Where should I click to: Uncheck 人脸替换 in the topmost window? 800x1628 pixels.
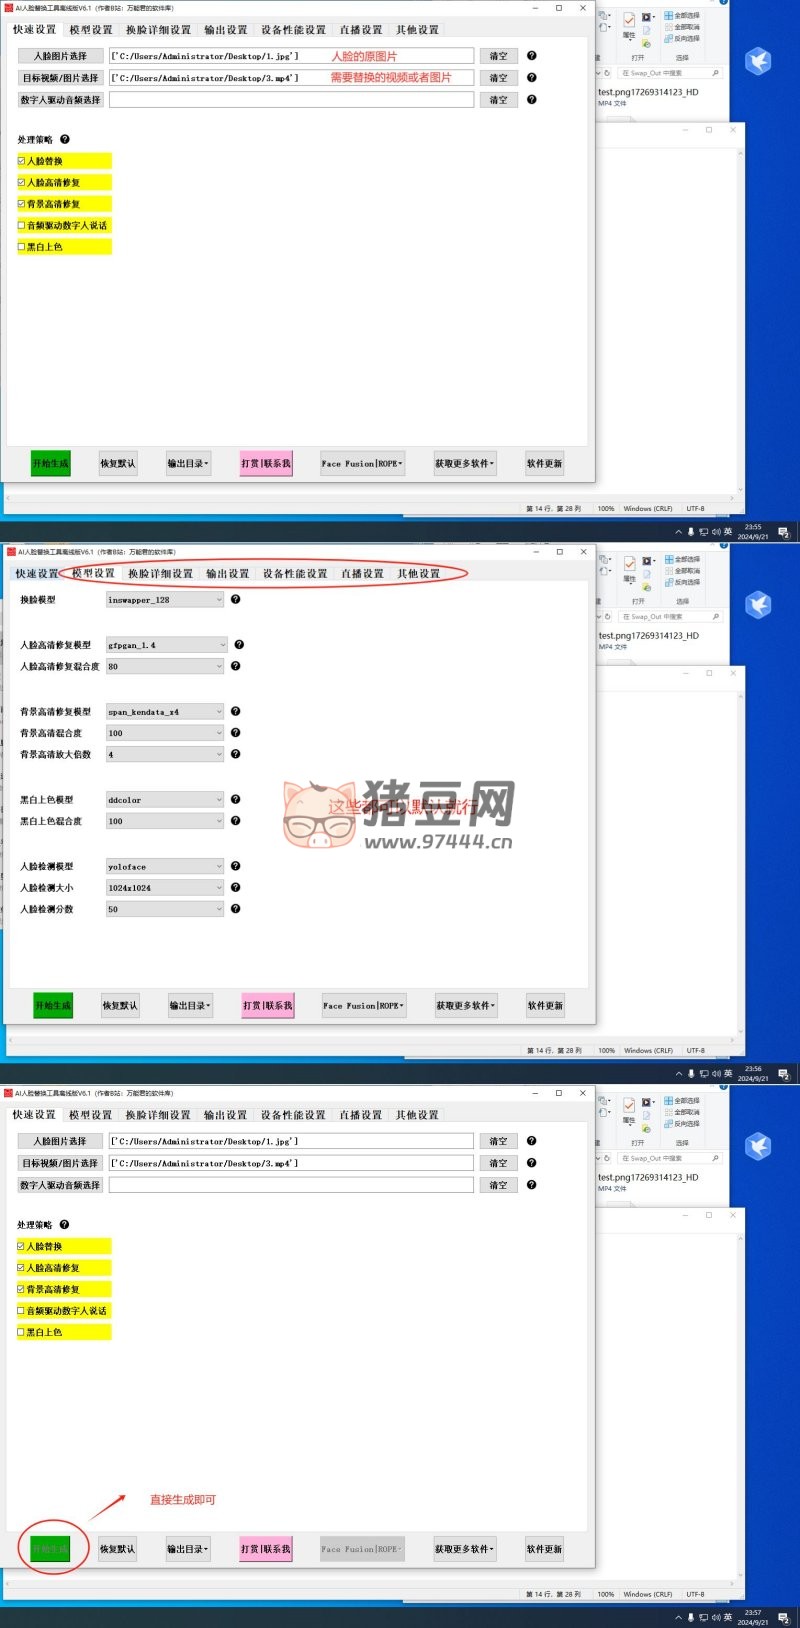pyautogui.click(x=22, y=161)
